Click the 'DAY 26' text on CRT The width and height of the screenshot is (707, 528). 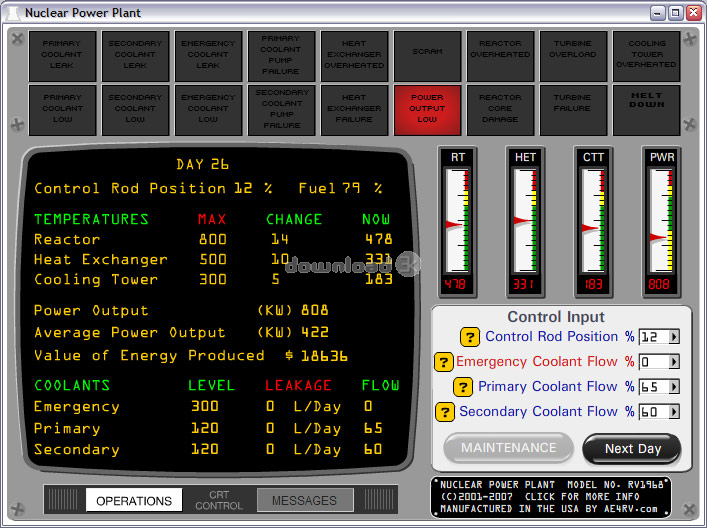[202, 165]
